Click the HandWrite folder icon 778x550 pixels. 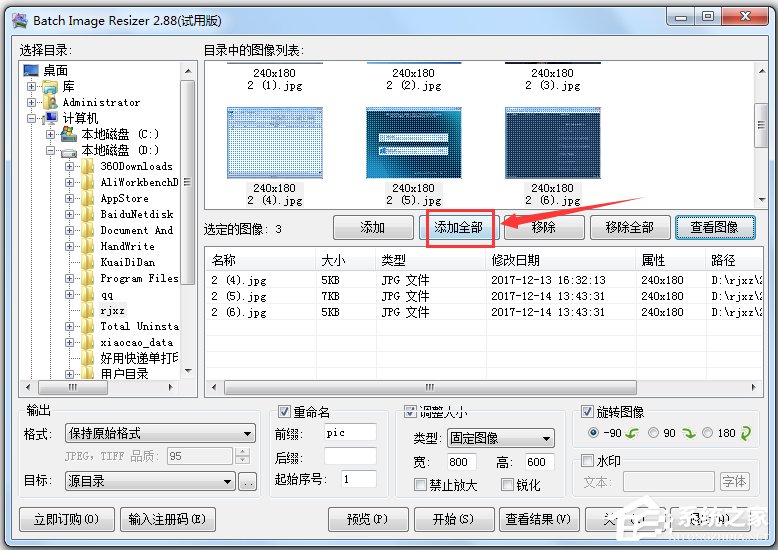coord(87,246)
